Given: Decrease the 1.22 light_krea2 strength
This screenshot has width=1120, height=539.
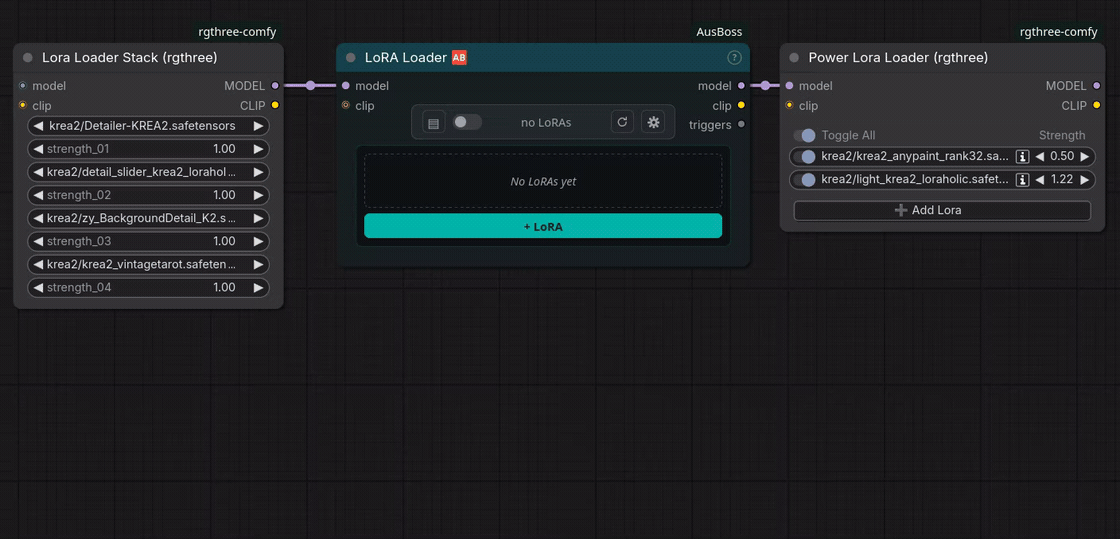Looking at the screenshot, I should [x=1040, y=179].
